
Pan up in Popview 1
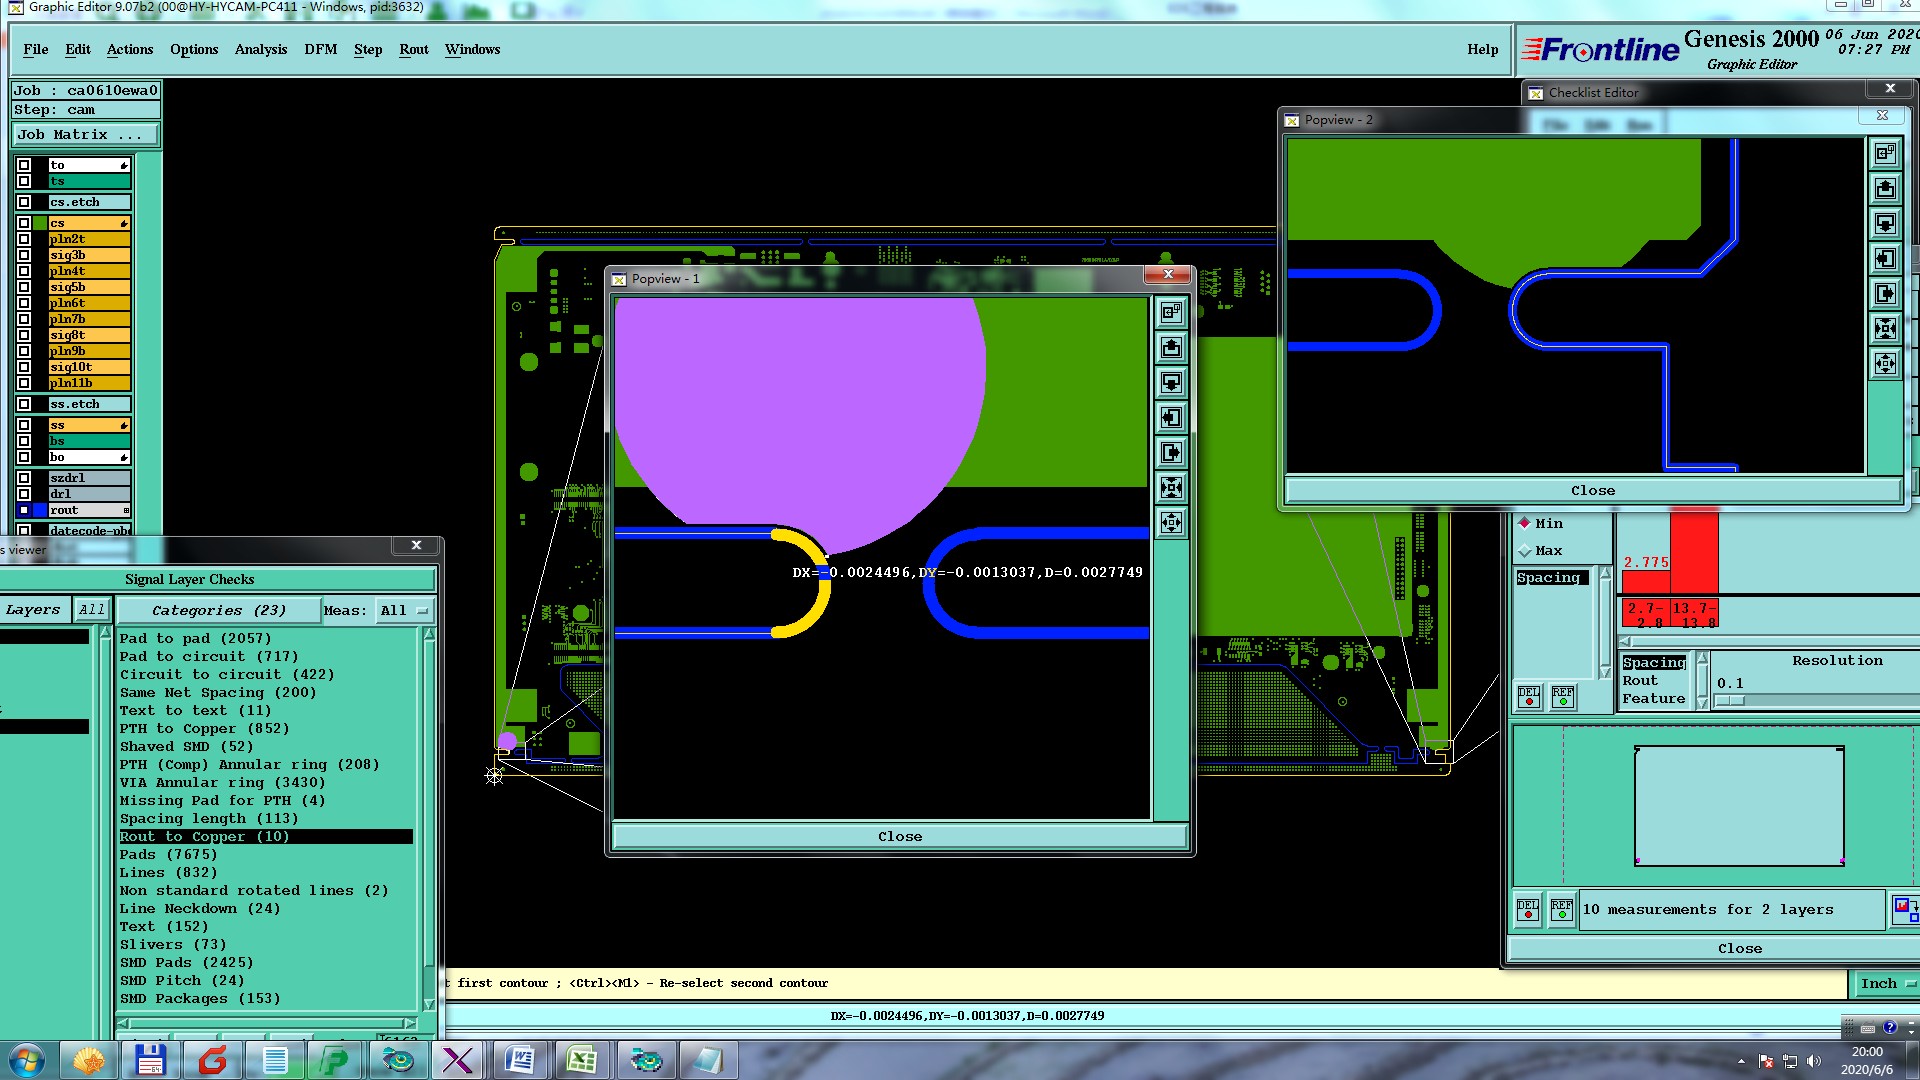tap(1171, 348)
